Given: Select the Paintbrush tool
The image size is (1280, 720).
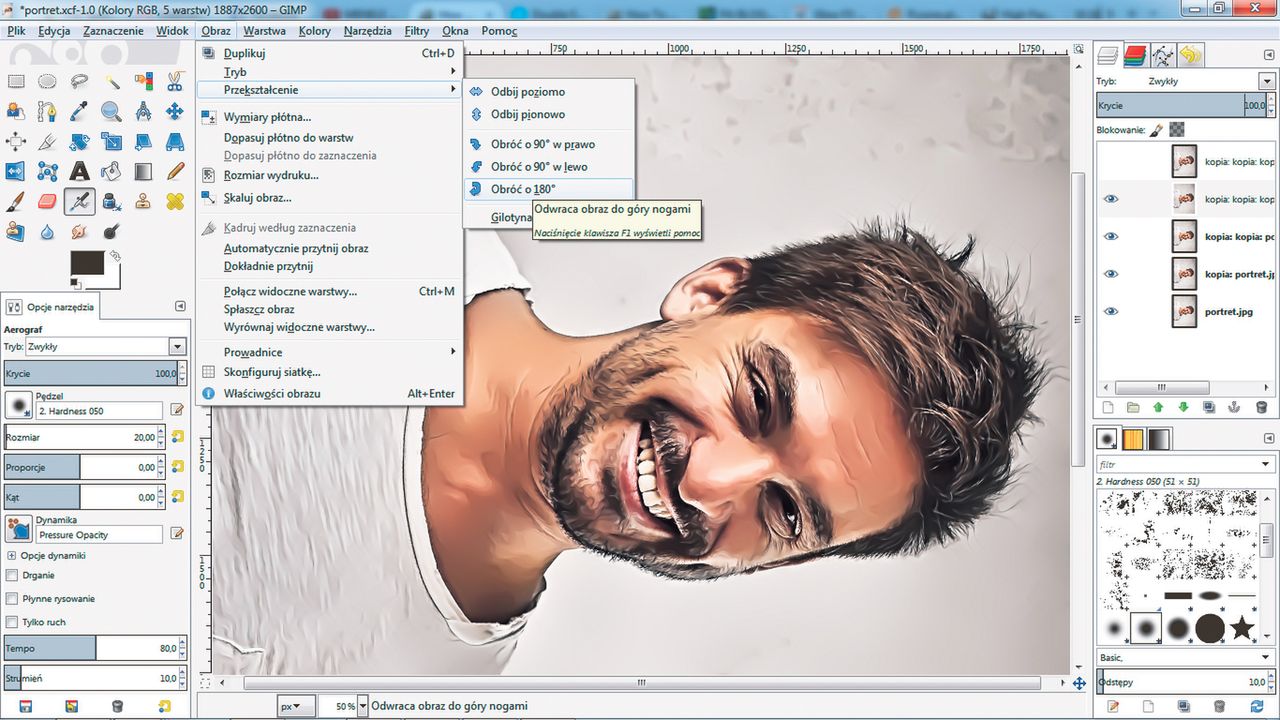Looking at the screenshot, I should (x=15, y=201).
